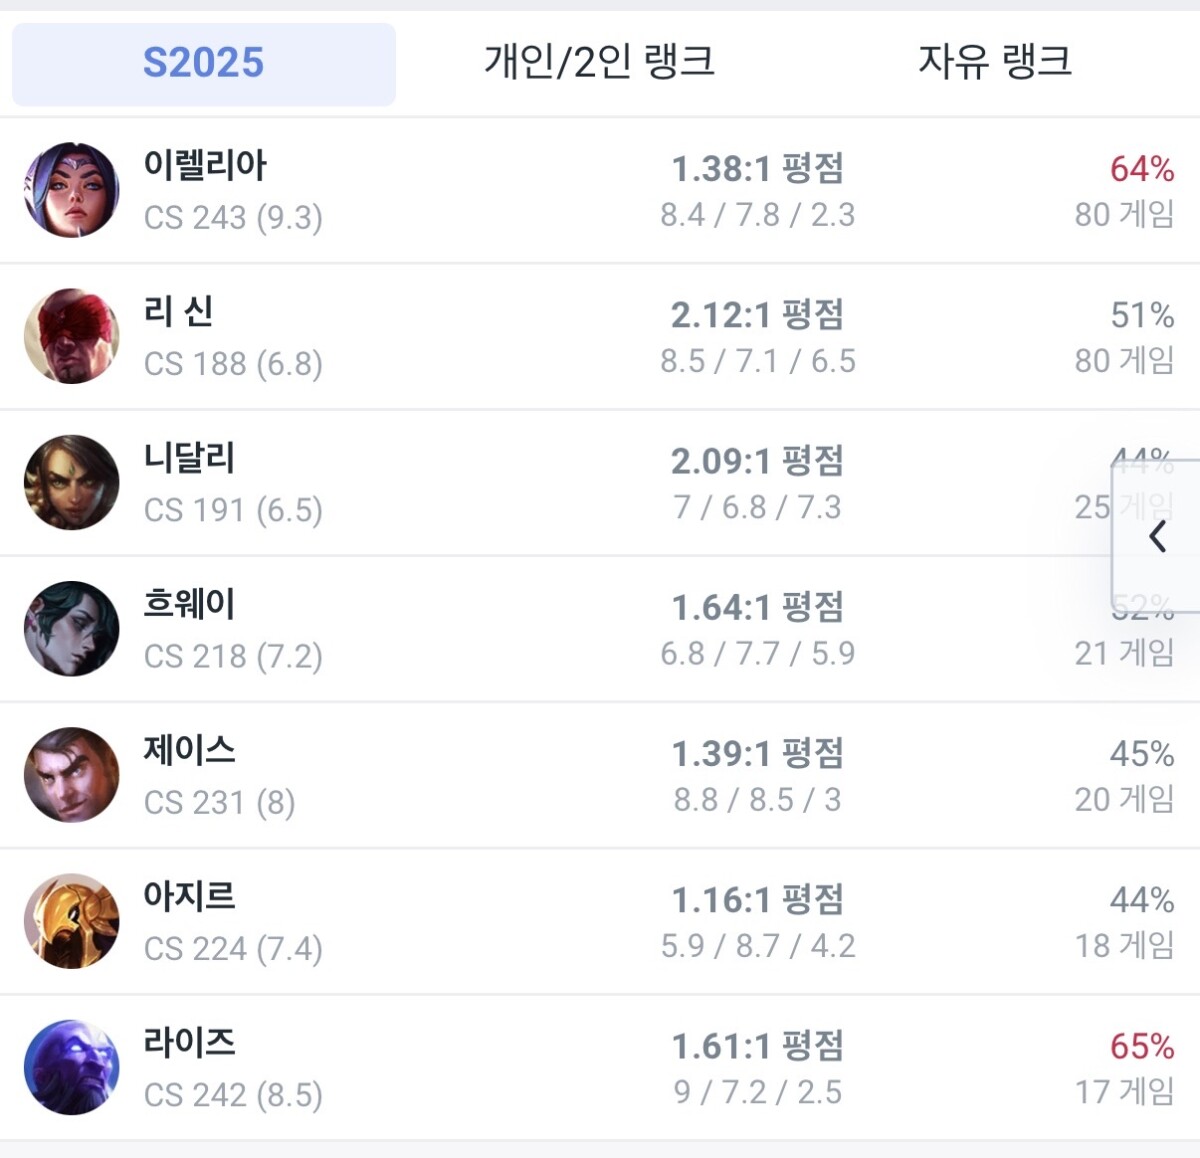Click the Ryze champion portrait
The height and width of the screenshot is (1158, 1200).
[x=71, y=1066]
